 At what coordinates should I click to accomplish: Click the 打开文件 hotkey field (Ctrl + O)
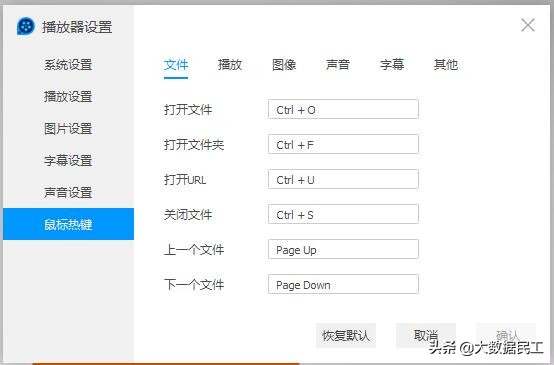pyautogui.click(x=343, y=109)
